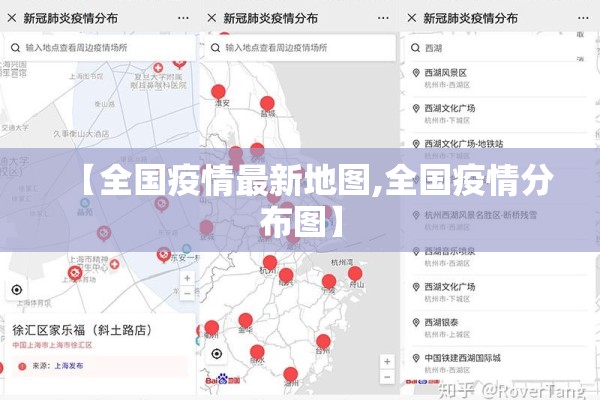
Task: Click the 中国上海市上海市徐汇区 address text
Action: (x=52, y=345)
